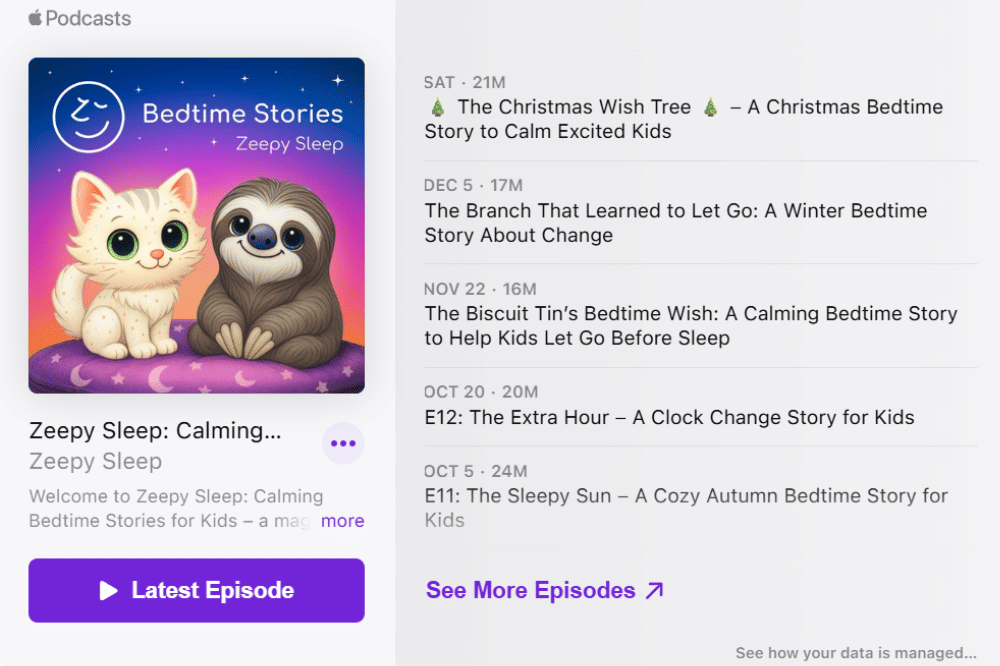Click the play triangle icon on Latest Episode
Screen dimensions: 1000x666
pos(109,591)
